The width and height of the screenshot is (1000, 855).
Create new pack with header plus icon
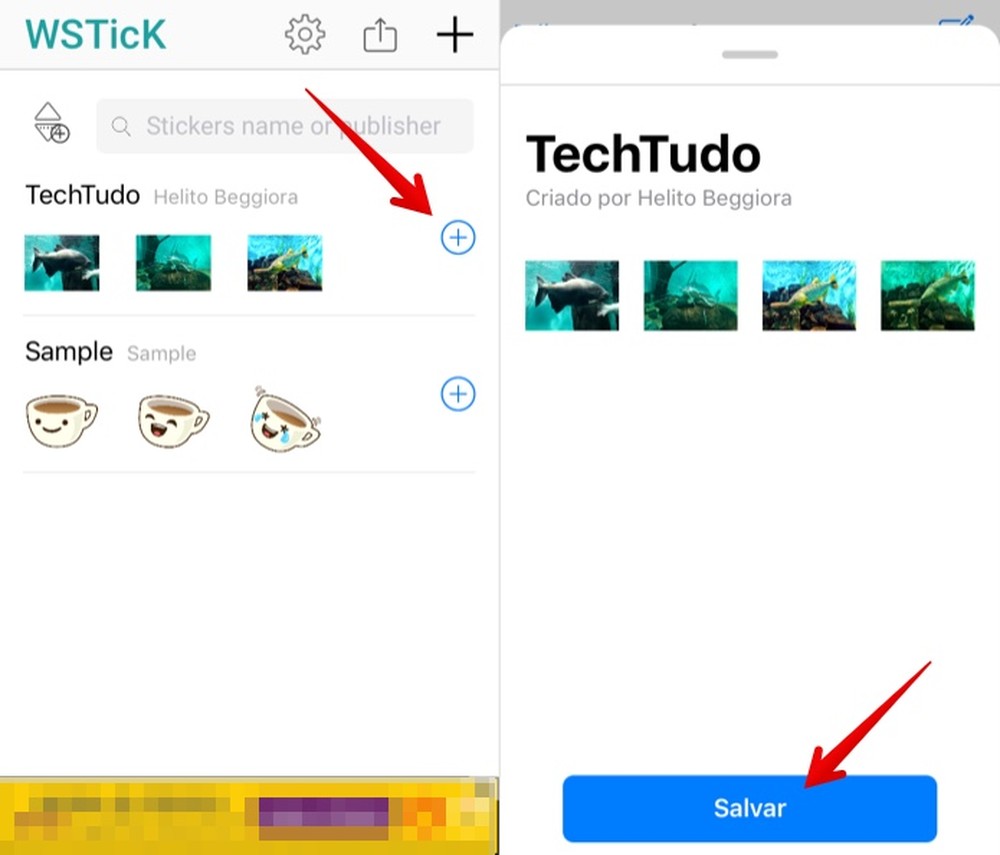(x=455, y=34)
